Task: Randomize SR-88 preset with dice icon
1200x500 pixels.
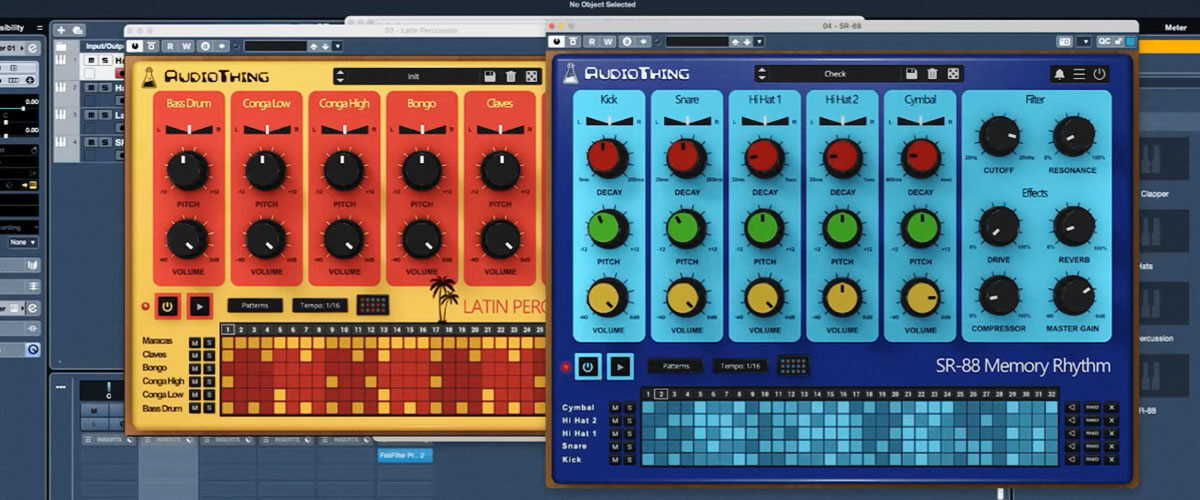Action: 954,73
